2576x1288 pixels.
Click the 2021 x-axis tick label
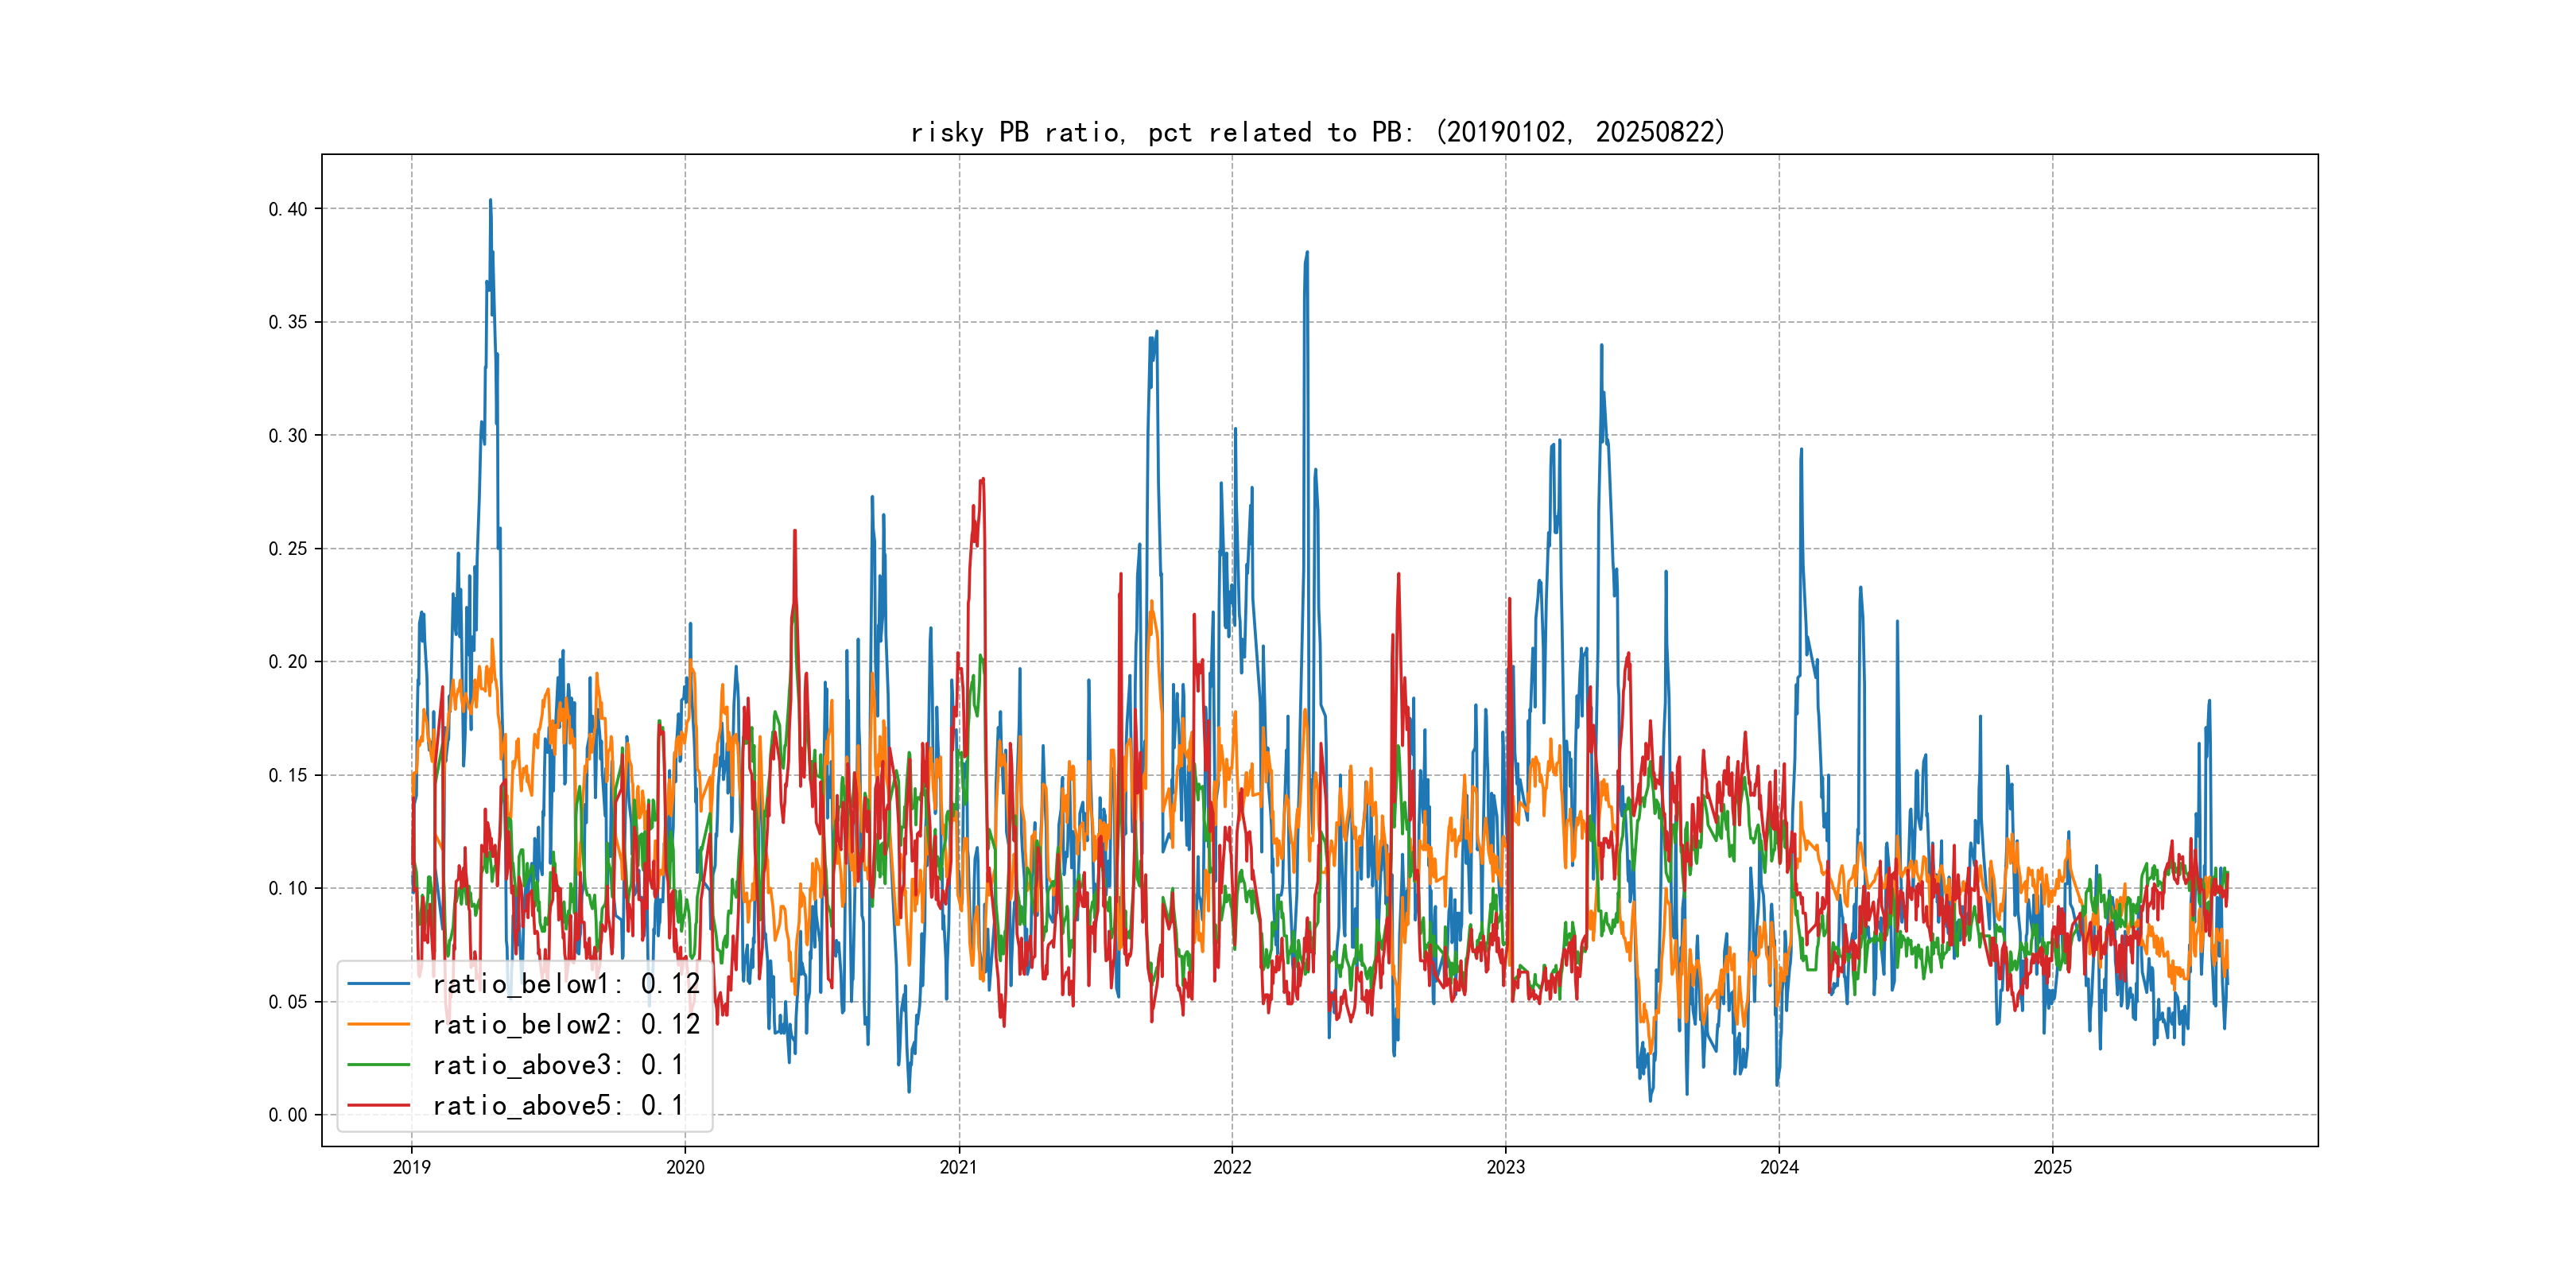point(958,1167)
